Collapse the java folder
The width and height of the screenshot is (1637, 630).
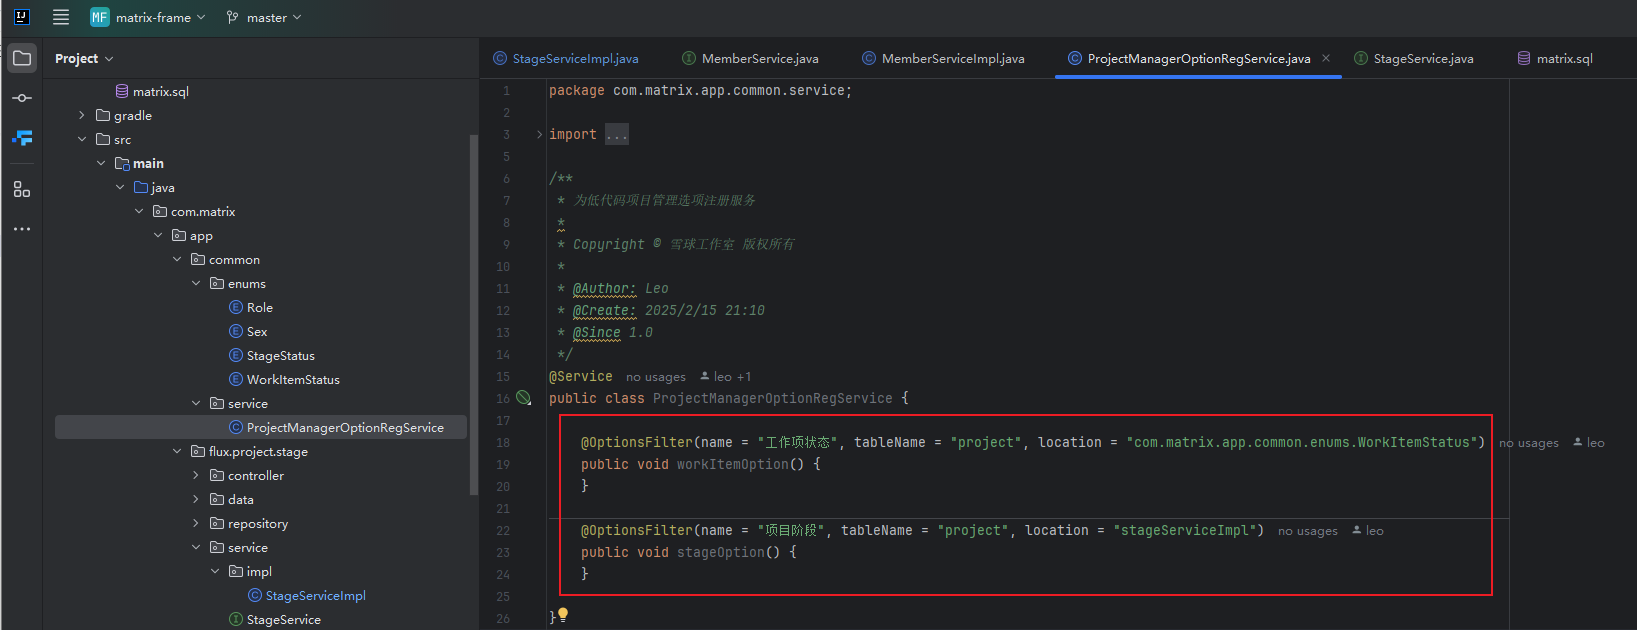(120, 187)
